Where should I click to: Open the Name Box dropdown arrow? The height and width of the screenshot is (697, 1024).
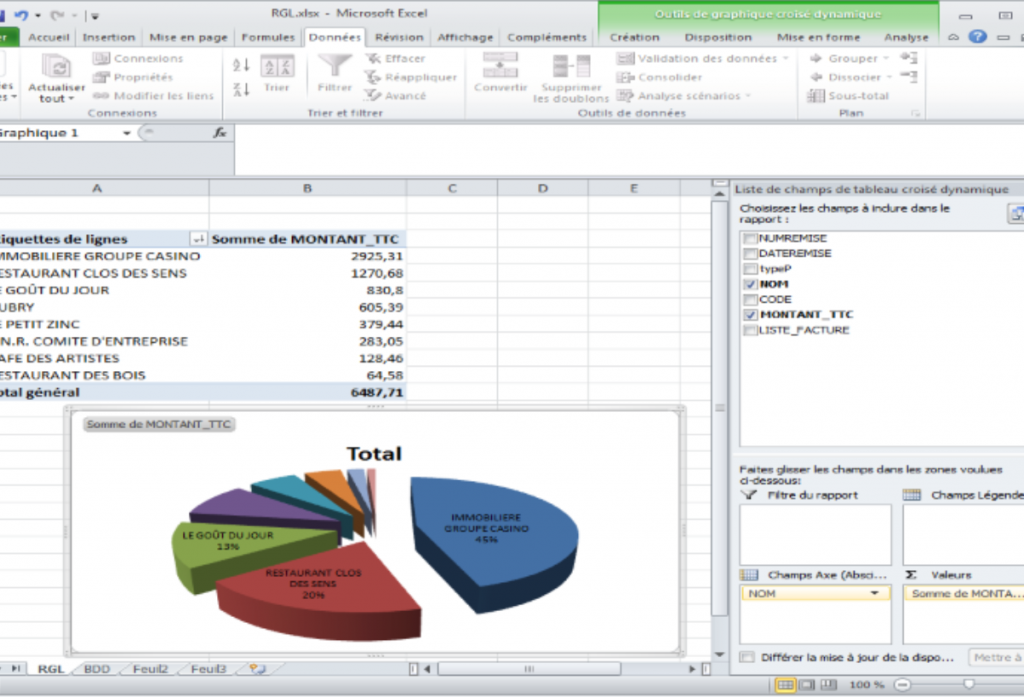click(127, 133)
